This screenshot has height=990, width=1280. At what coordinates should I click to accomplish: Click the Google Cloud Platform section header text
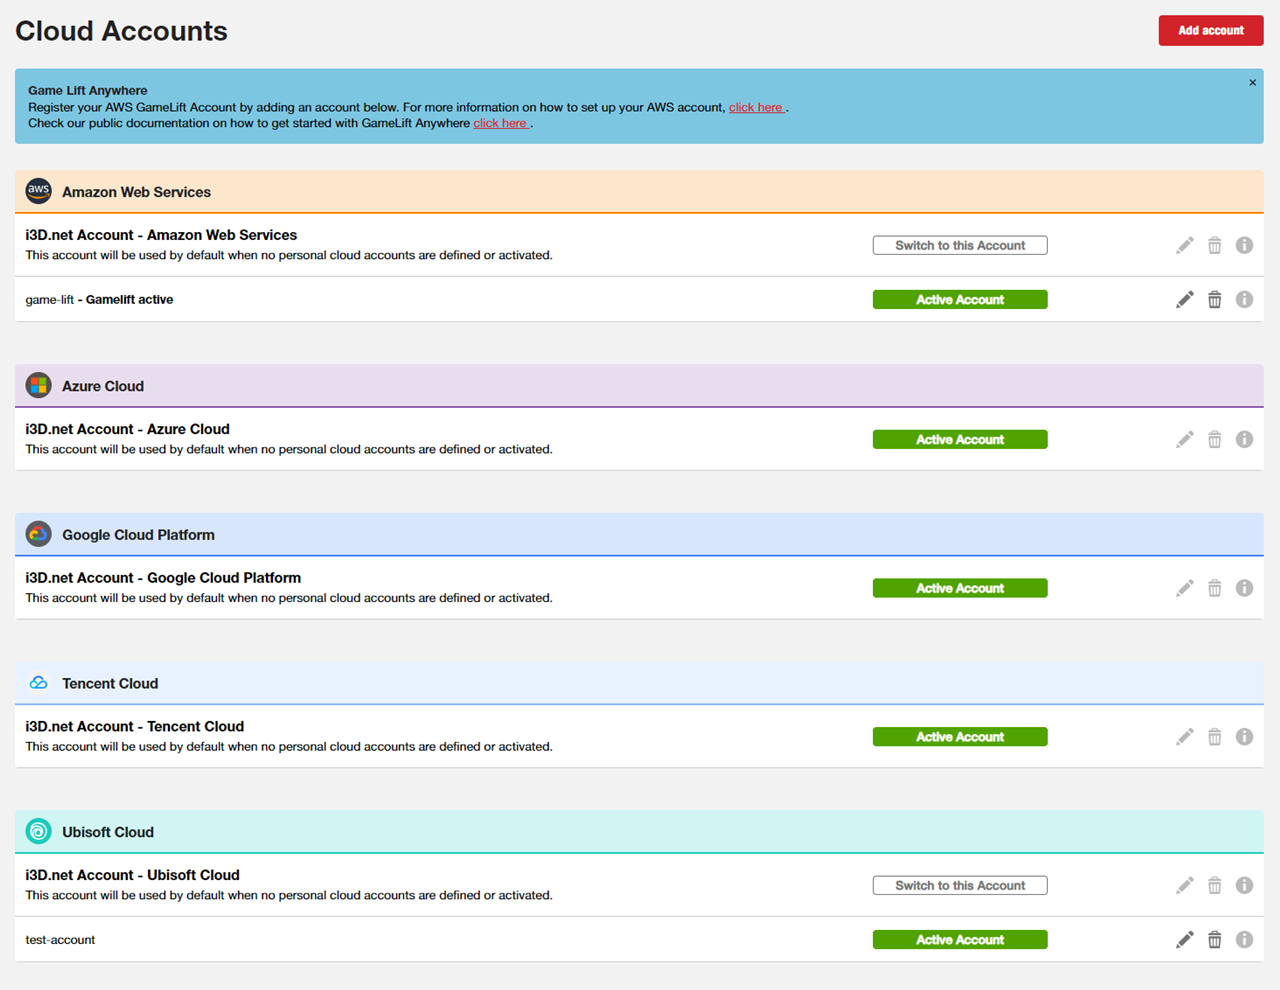pos(138,535)
